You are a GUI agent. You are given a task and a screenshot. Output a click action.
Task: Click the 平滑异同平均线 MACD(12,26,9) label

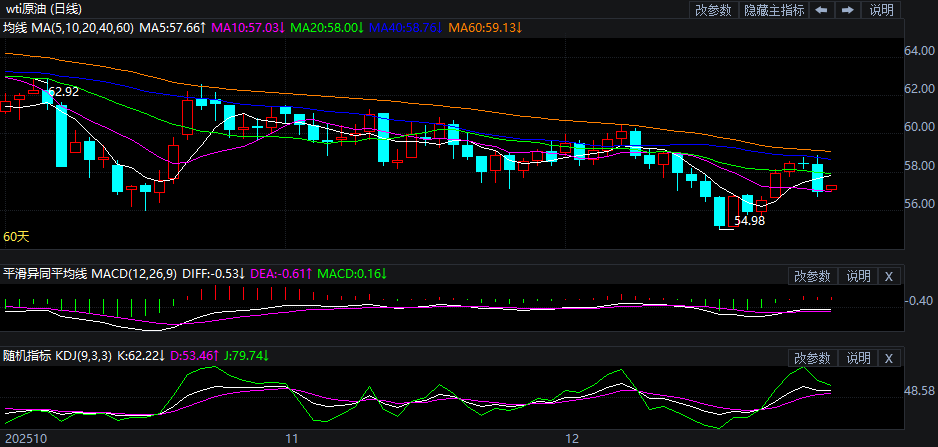click(90, 274)
